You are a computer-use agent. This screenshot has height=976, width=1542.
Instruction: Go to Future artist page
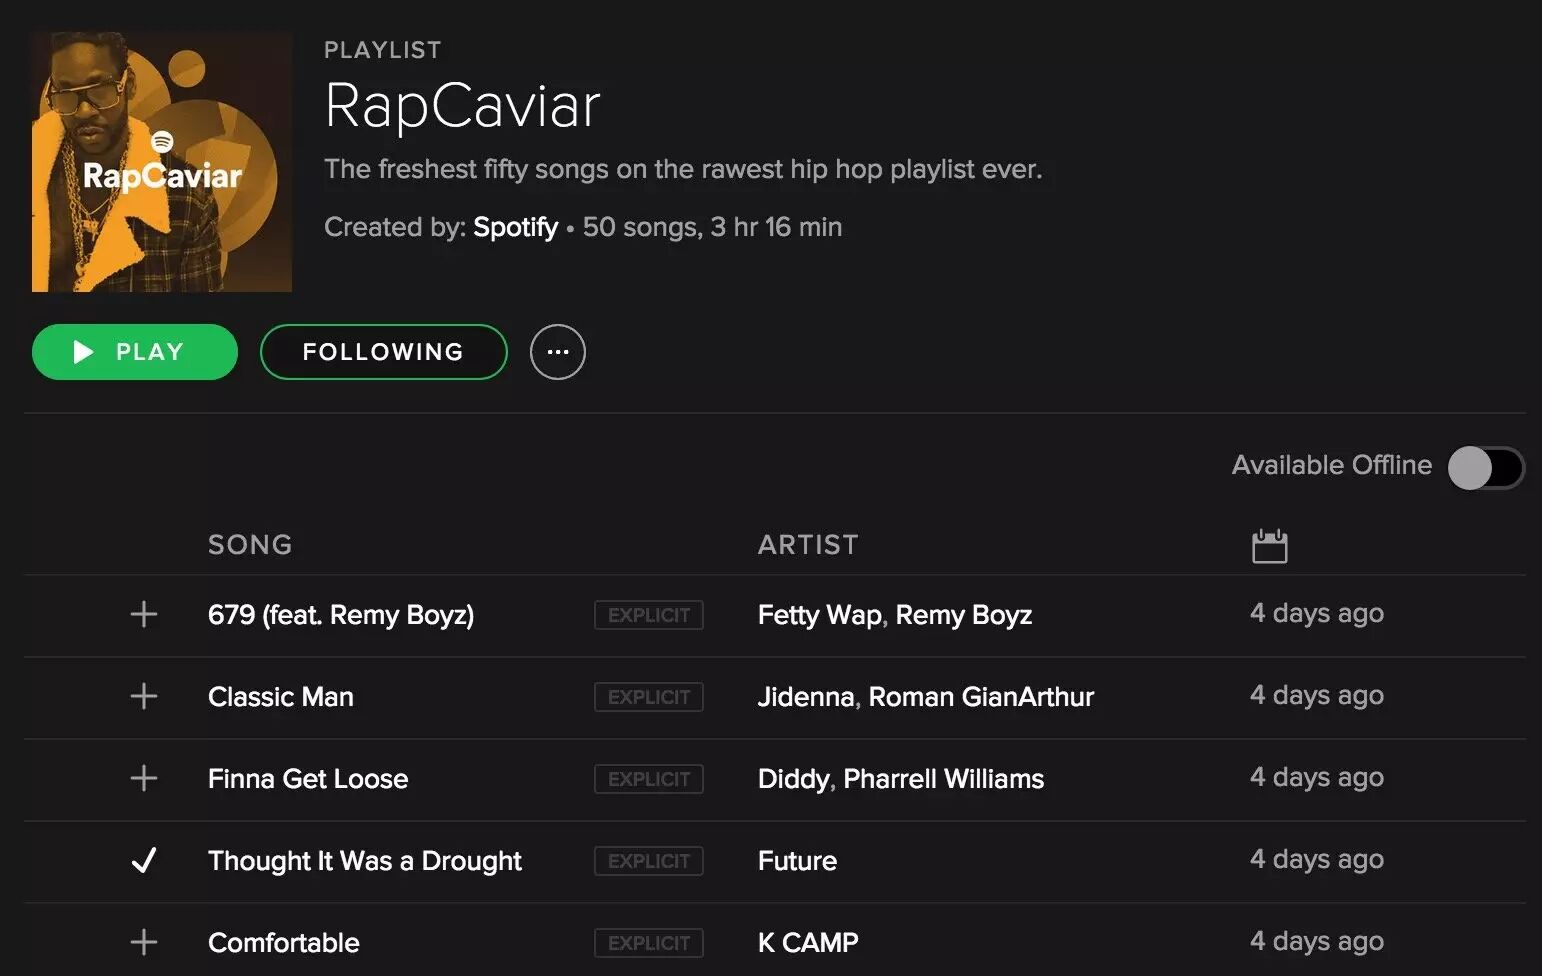click(797, 860)
